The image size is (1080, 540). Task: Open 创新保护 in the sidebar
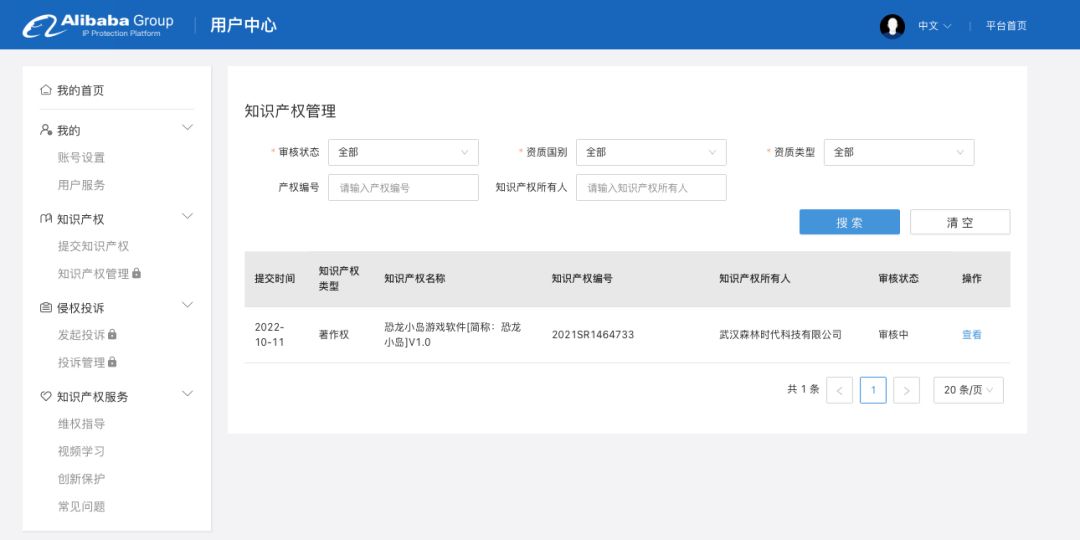pyautogui.click(x=81, y=479)
